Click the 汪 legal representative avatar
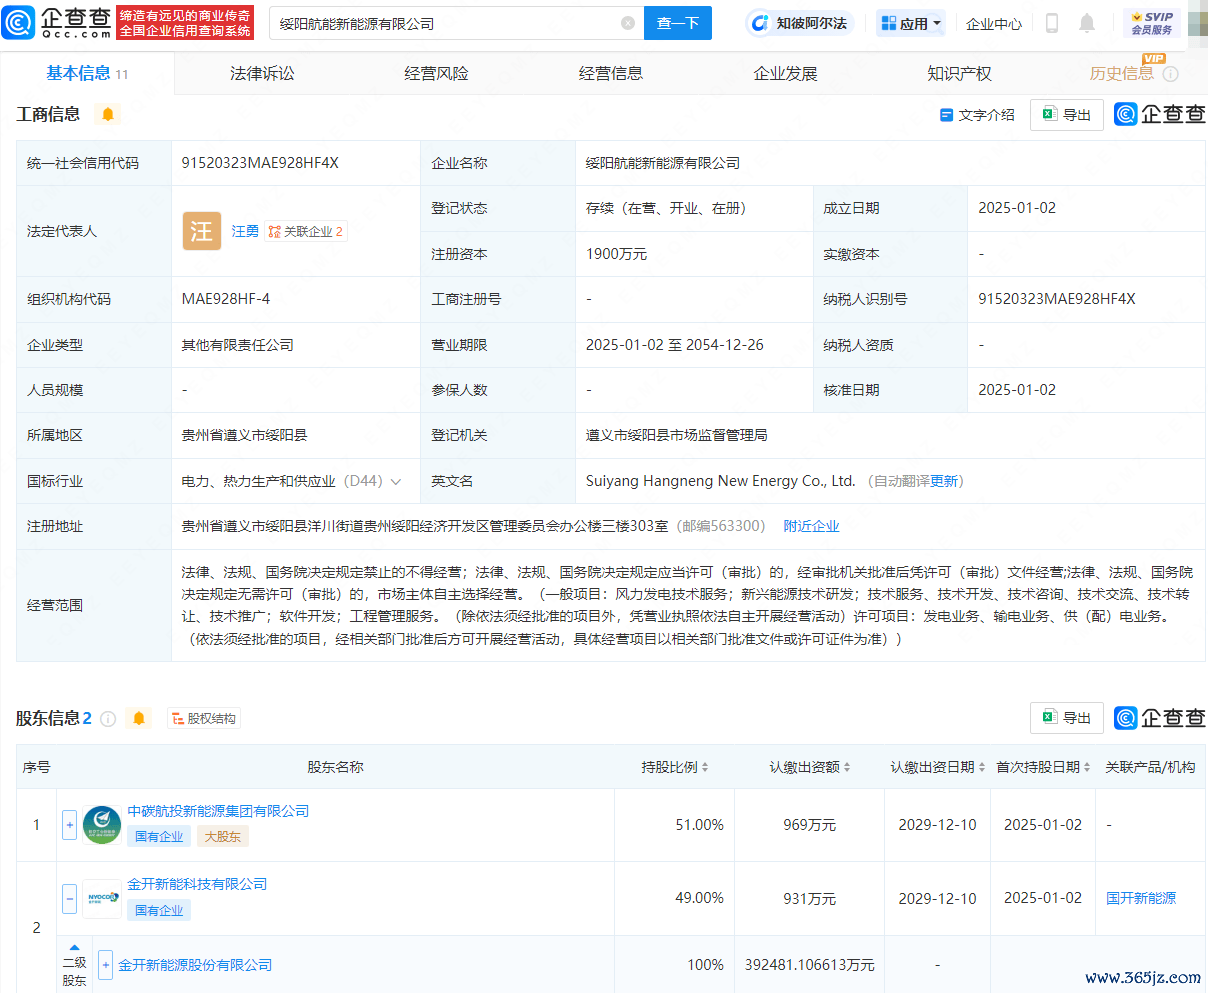 202,231
